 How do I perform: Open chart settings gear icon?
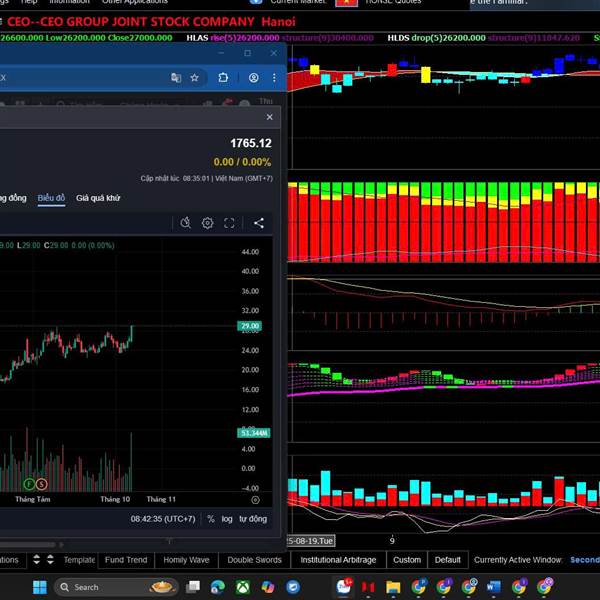[207, 223]
